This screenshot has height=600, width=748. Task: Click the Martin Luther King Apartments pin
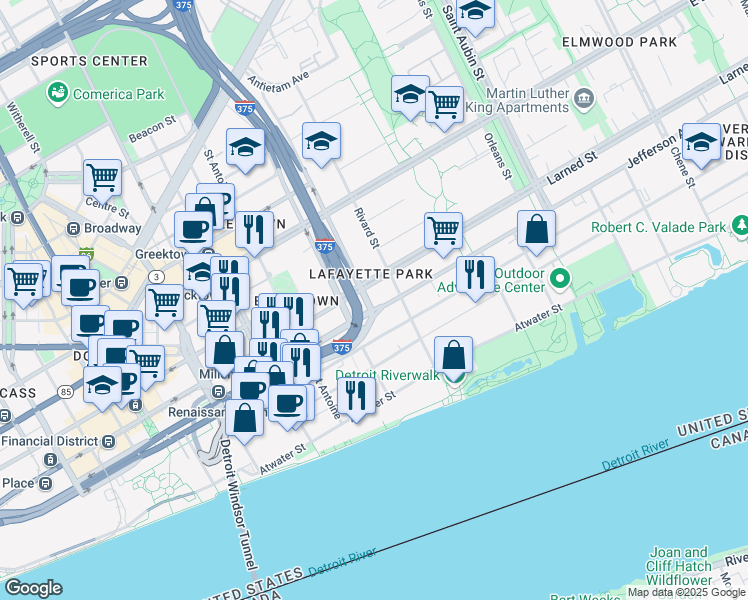[x=584, y=99]
